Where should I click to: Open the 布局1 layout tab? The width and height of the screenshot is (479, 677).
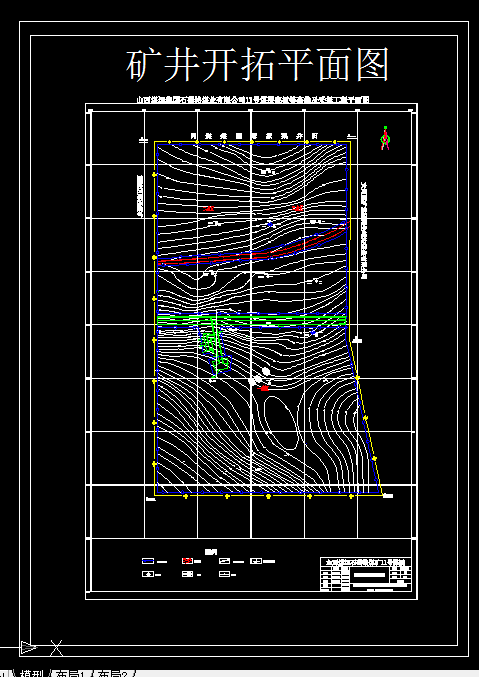[x=72, y=674]
